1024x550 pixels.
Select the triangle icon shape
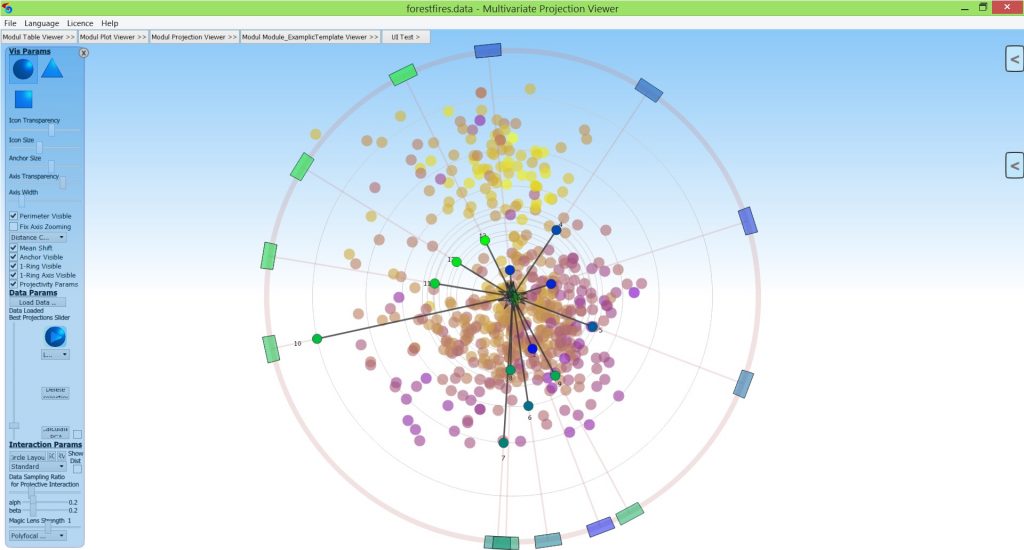[52, 69]
